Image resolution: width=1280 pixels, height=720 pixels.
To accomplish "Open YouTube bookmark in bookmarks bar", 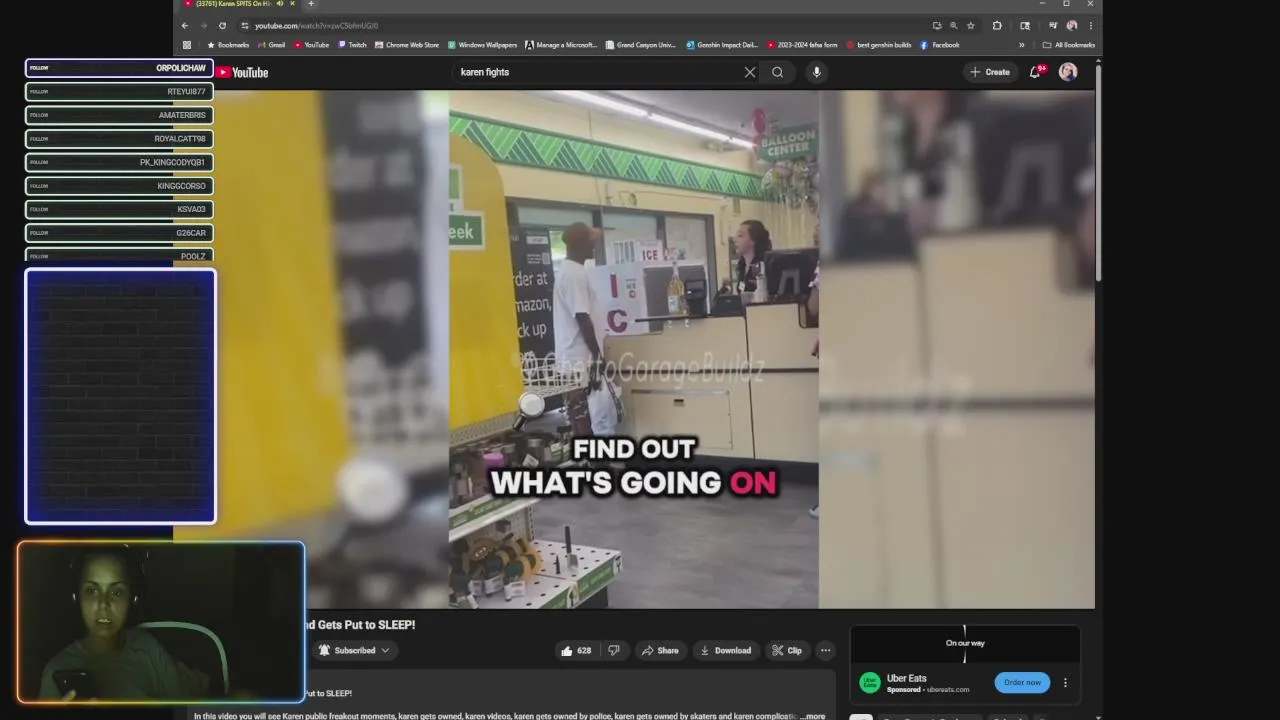I will [x=311, y=45].
